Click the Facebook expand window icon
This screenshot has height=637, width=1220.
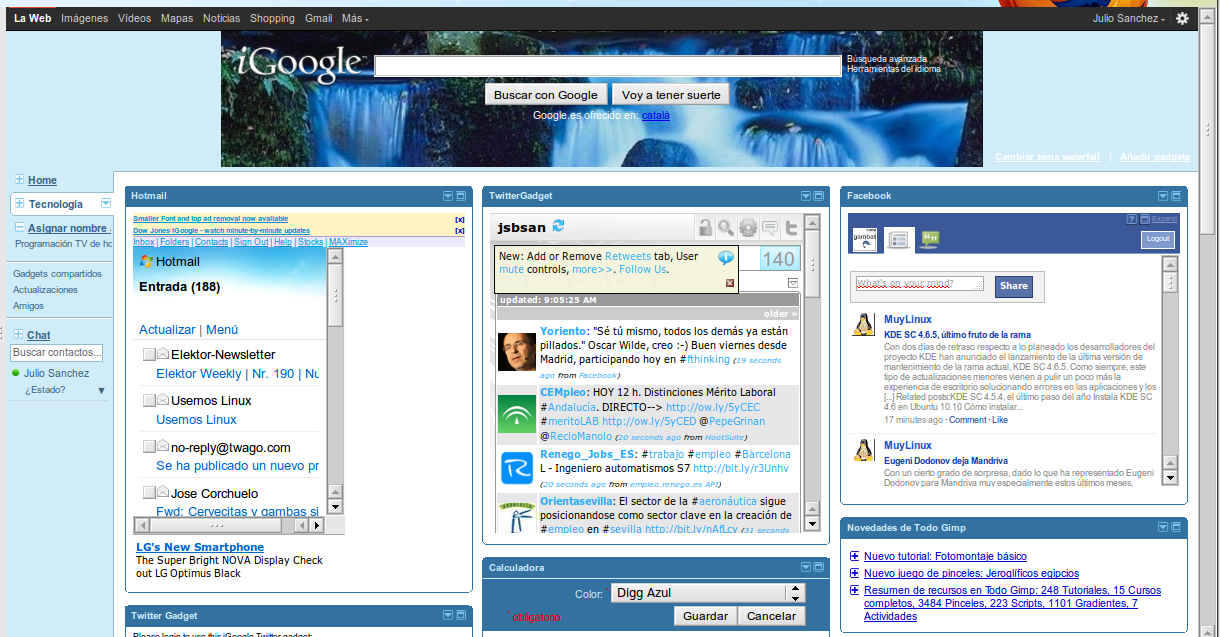click(1145, 219)
